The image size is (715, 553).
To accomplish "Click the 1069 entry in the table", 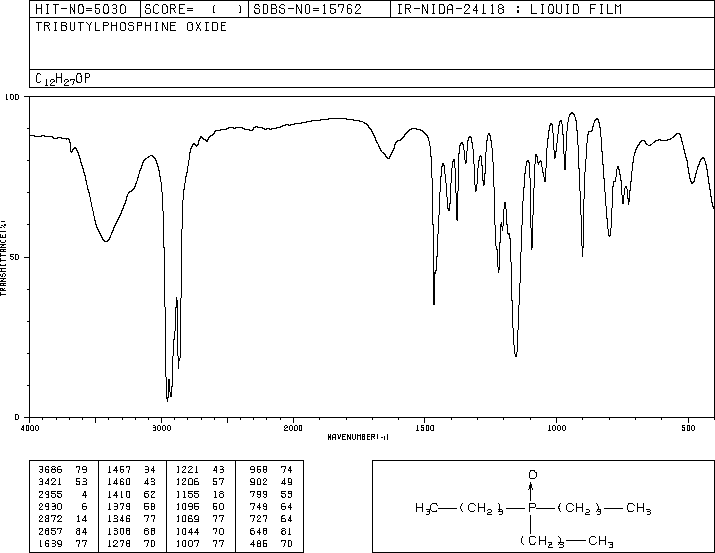I will [x=187, y=519].
